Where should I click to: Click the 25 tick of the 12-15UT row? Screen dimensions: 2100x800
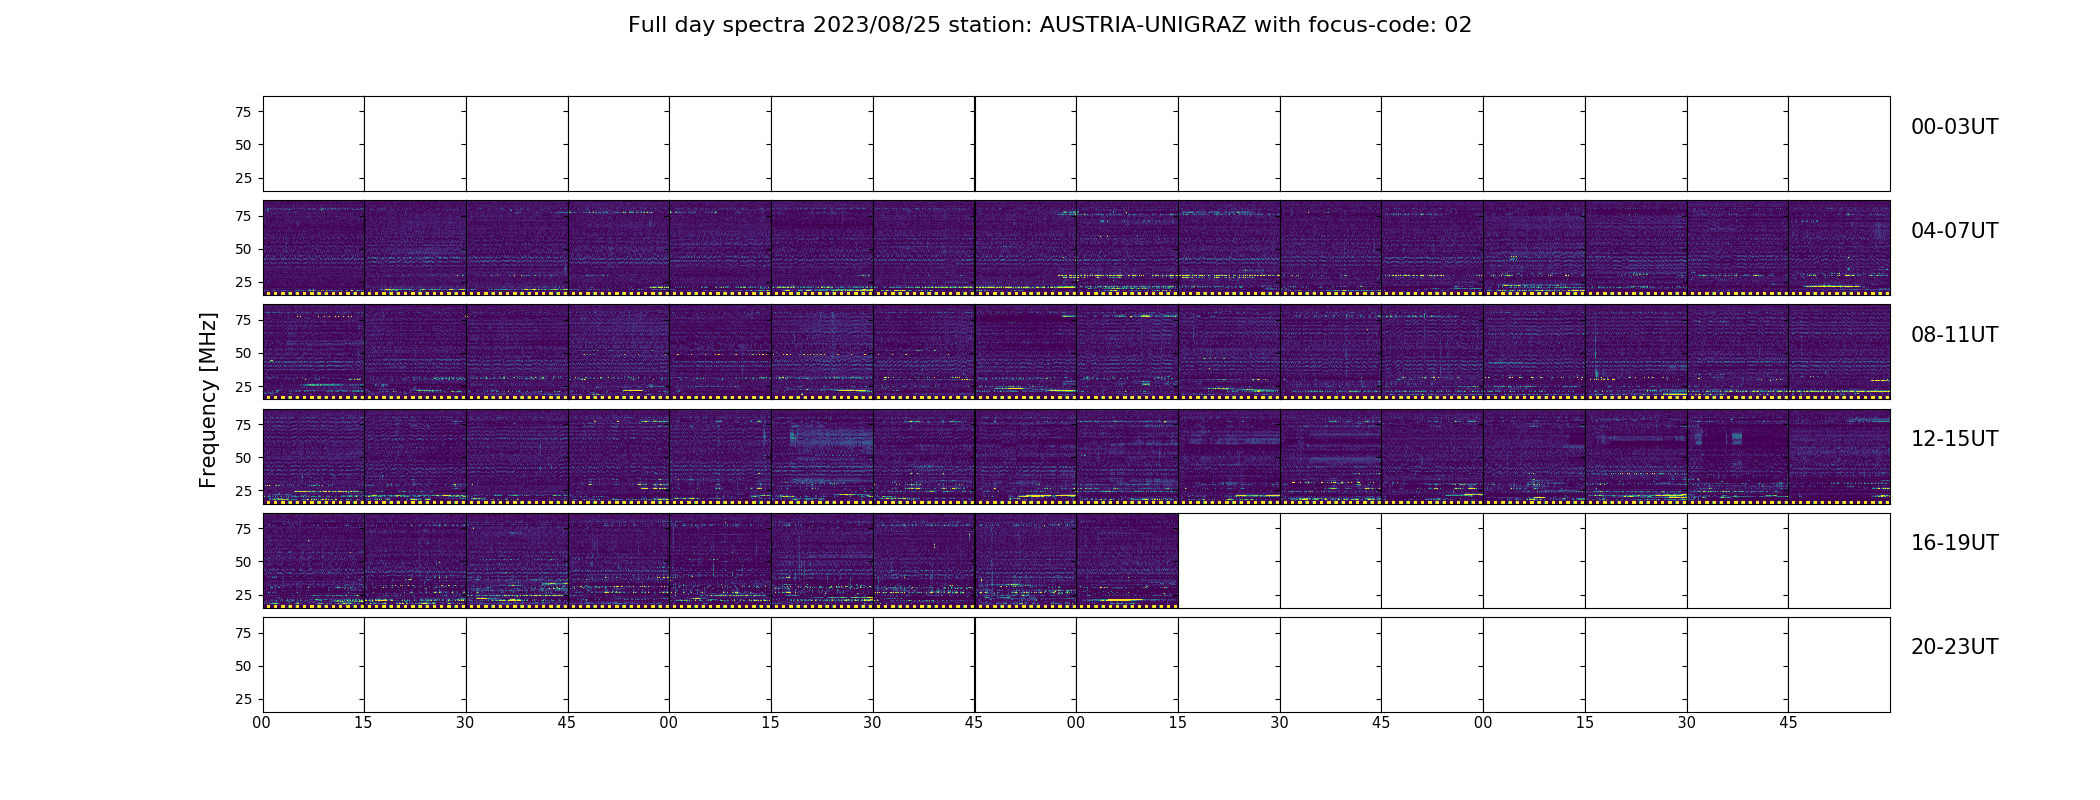[243, 491]
